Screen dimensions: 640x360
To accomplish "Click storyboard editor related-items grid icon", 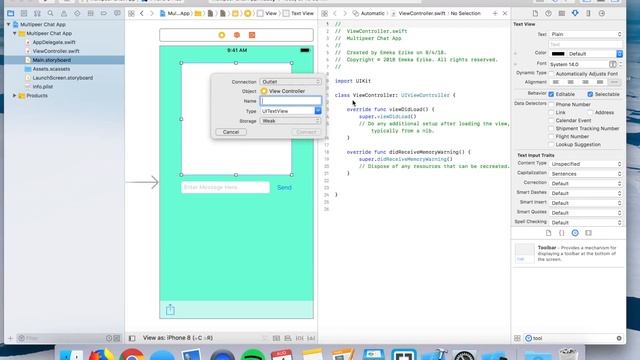I will [131, 13].
